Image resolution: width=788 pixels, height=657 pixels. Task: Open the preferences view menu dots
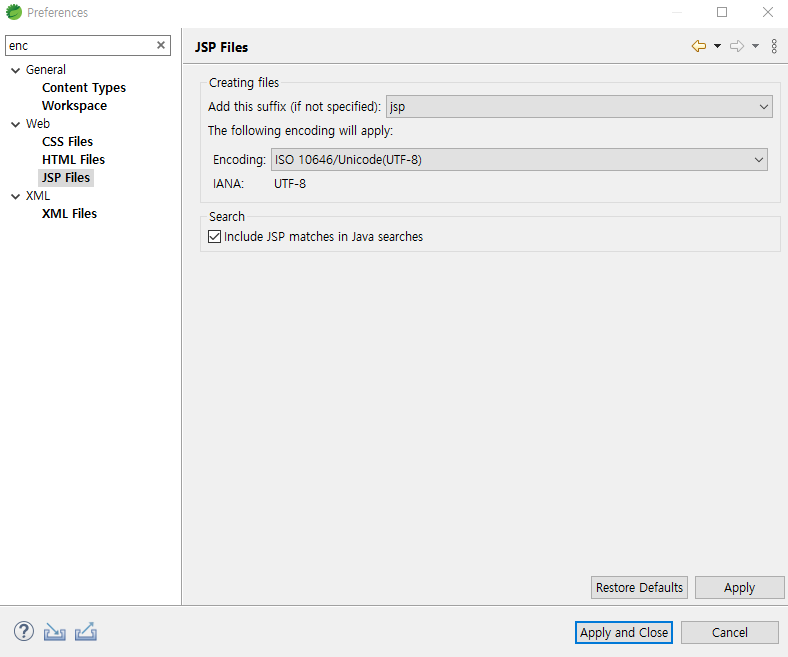point(774,46)
